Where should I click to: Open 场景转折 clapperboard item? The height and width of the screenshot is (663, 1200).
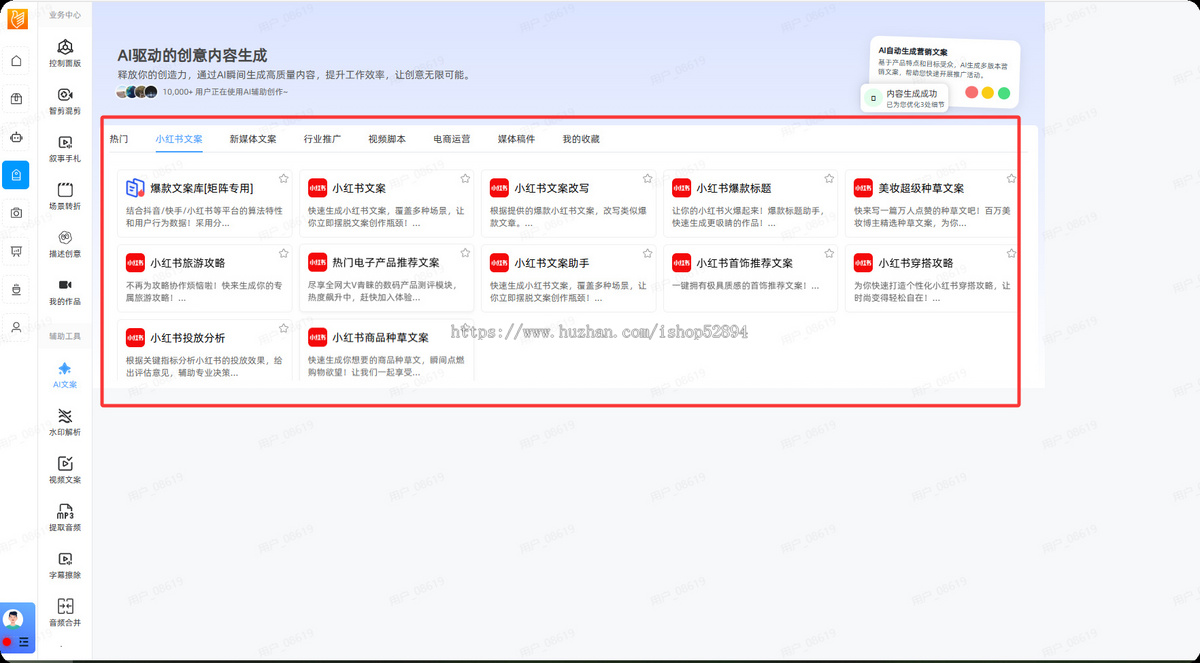point(65,196)
